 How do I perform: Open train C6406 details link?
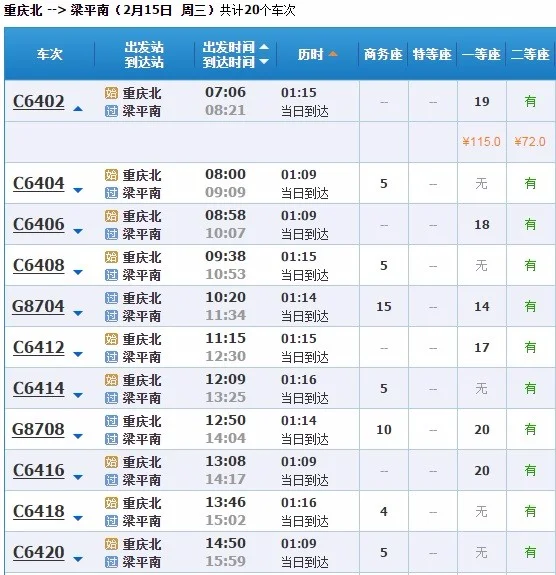(x=39, y=224)
